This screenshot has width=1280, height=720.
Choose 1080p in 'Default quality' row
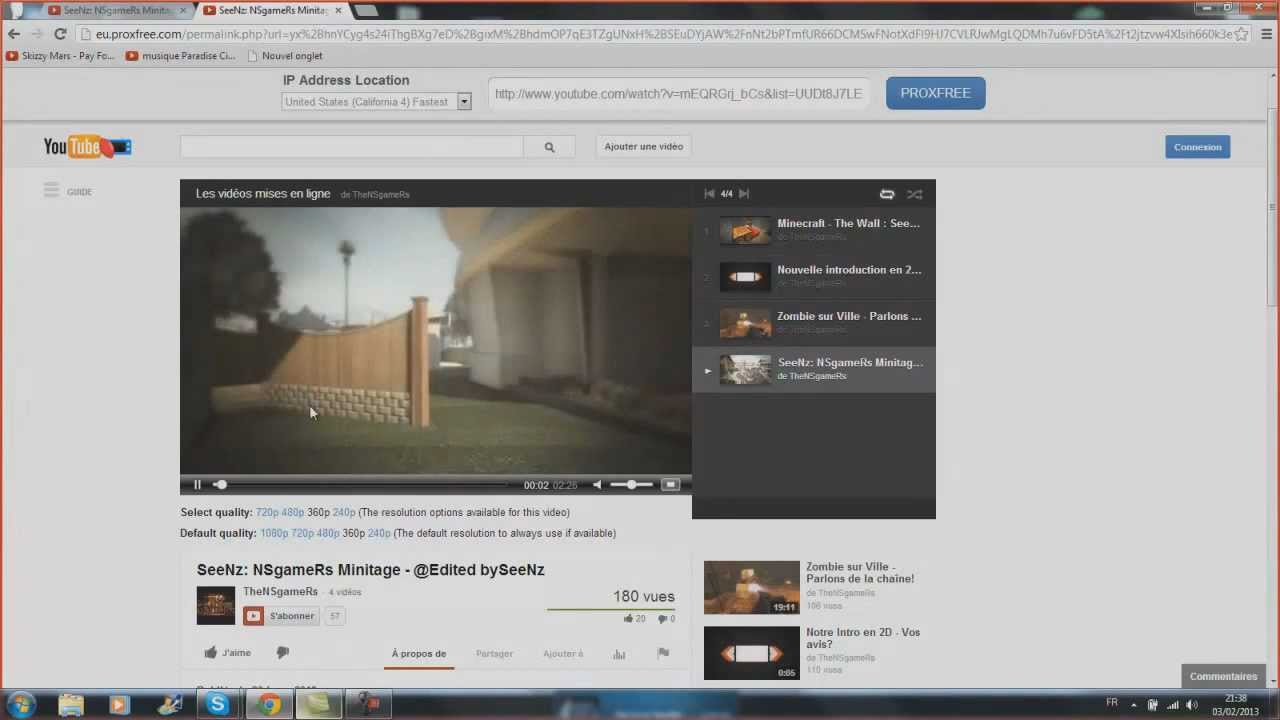pyautogui.click(x=274, y=533)
